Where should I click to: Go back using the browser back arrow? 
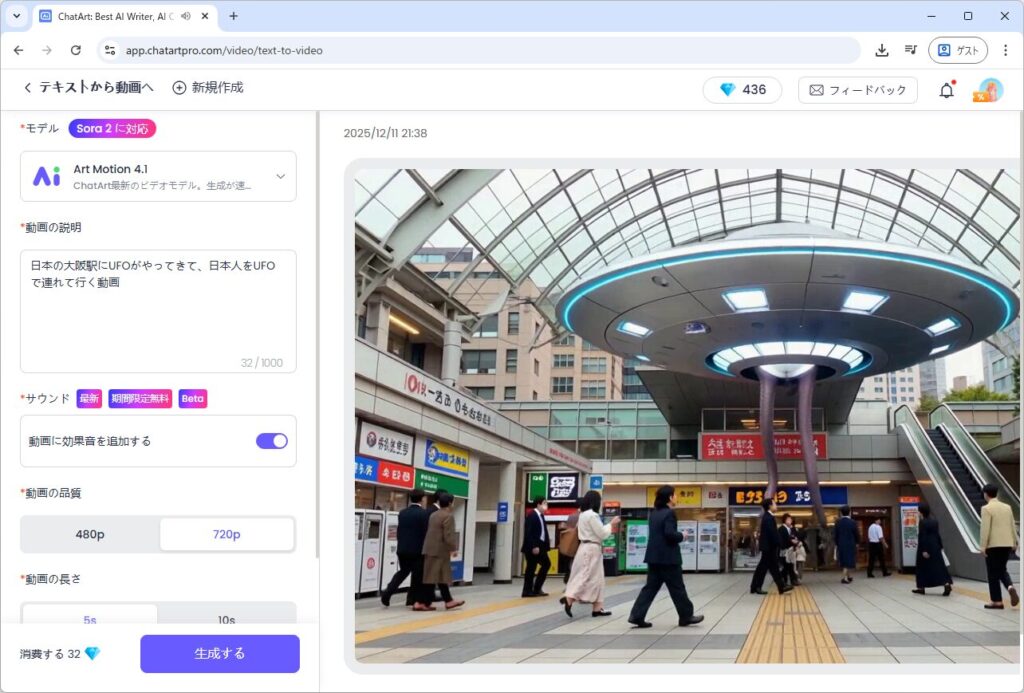pyautogui.click(x=18, y=50)
